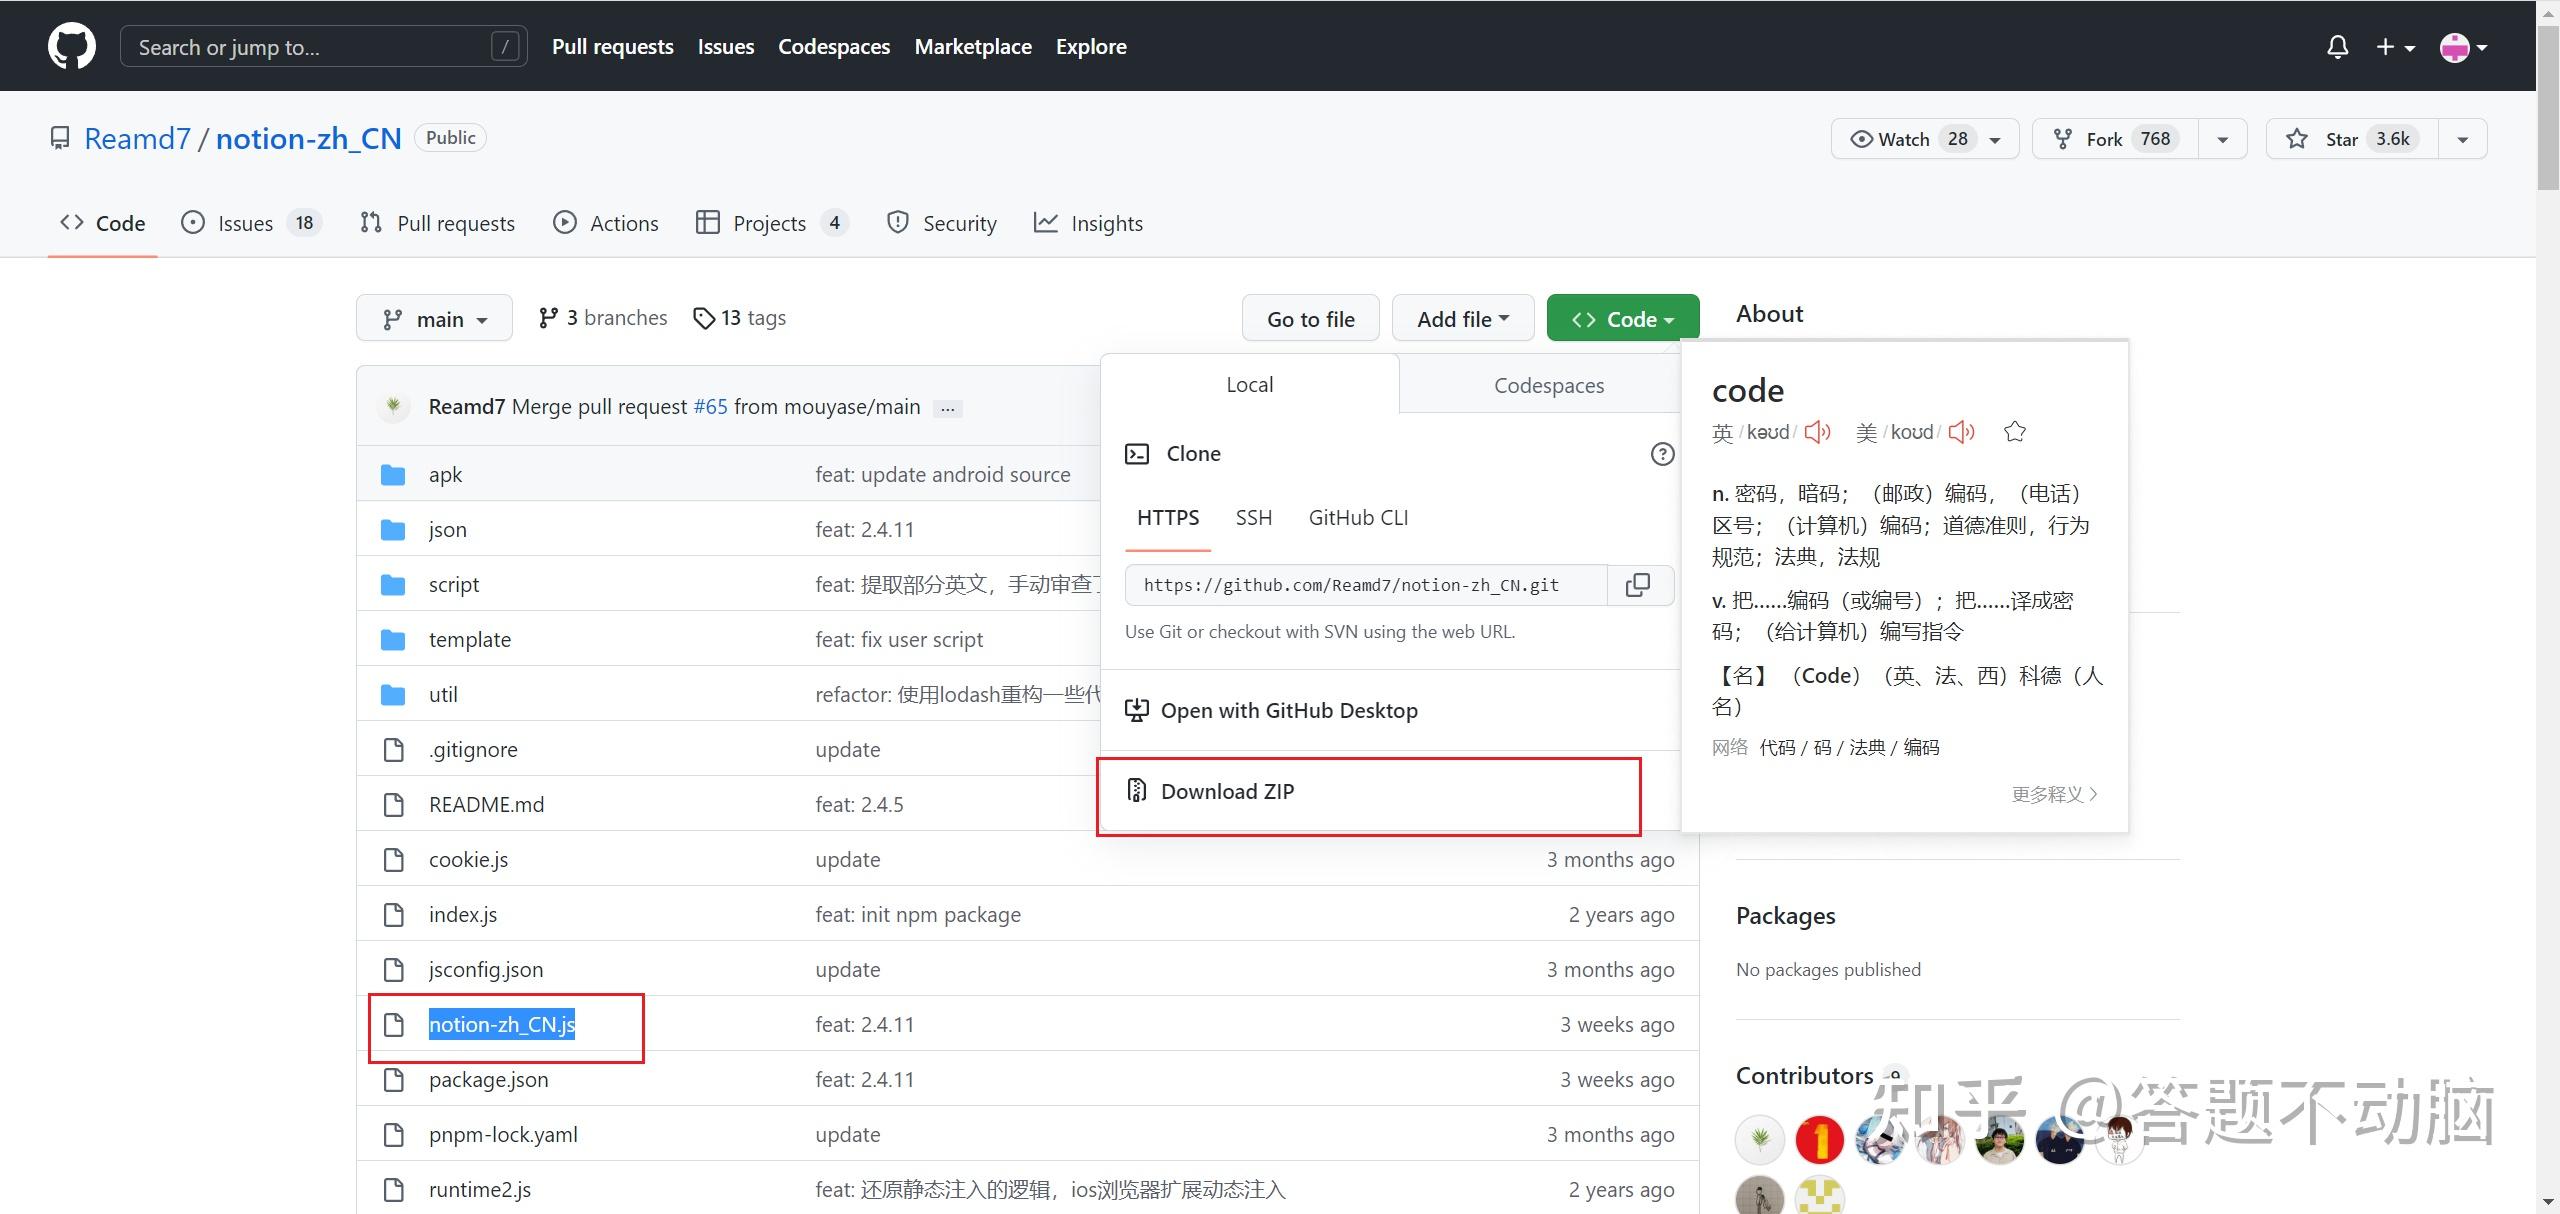
Task: Open repository with GitHub Desktop
Action: pos(1289,710)
